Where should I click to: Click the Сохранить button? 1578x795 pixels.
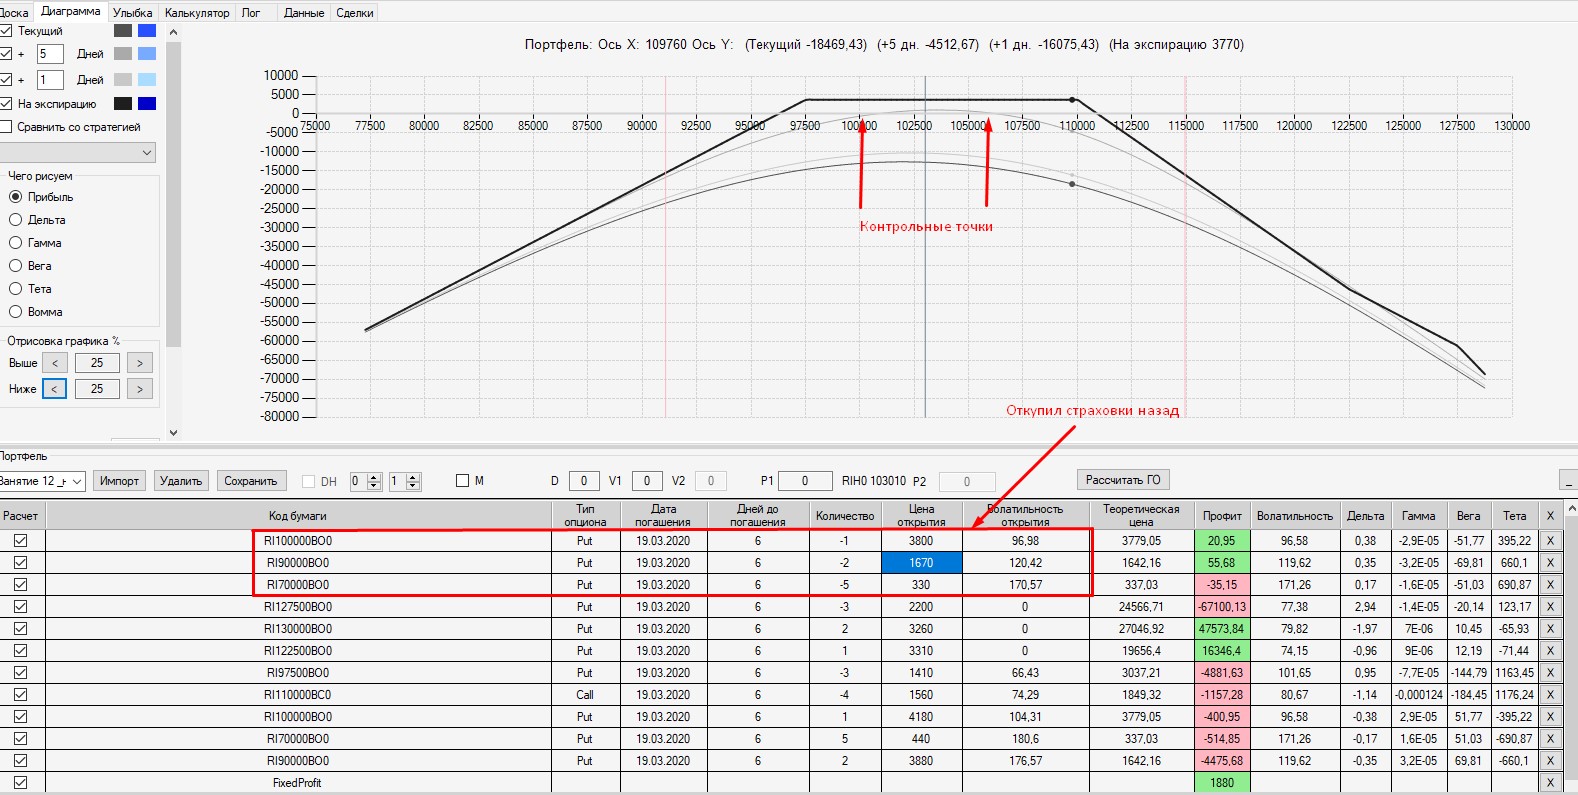pos(251,481)
